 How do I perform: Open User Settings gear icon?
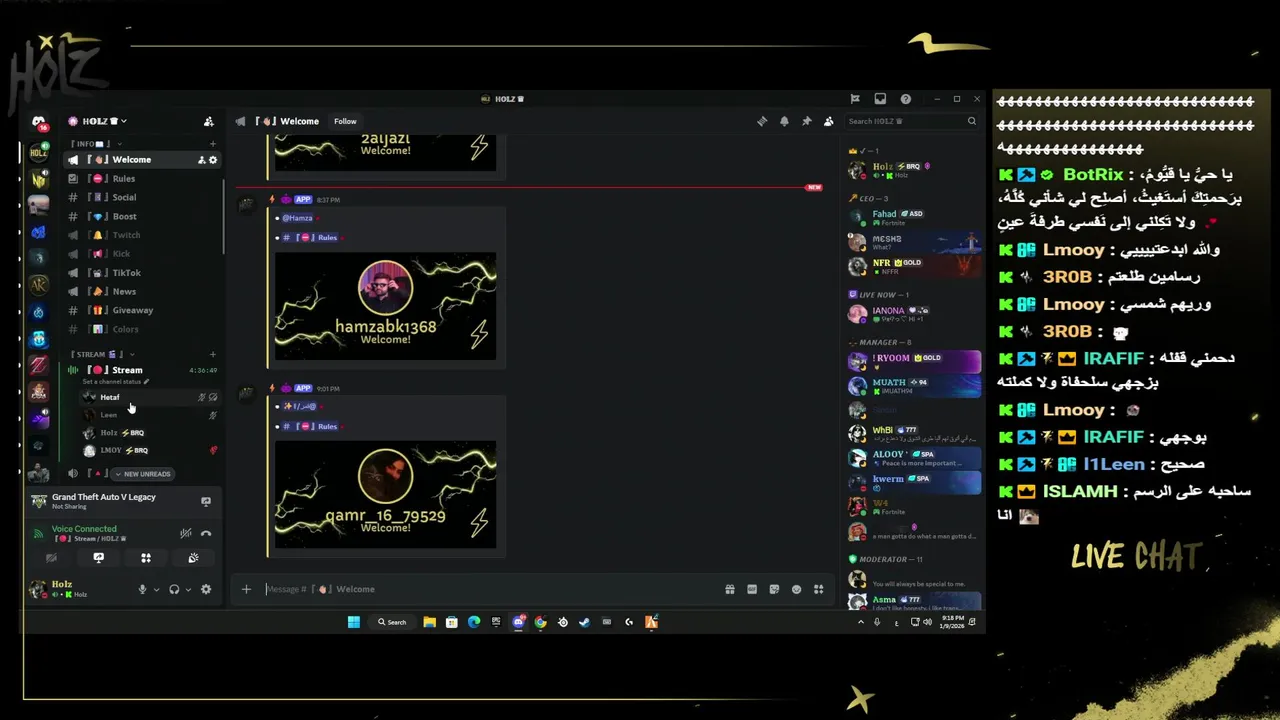(x=206, y=589)
